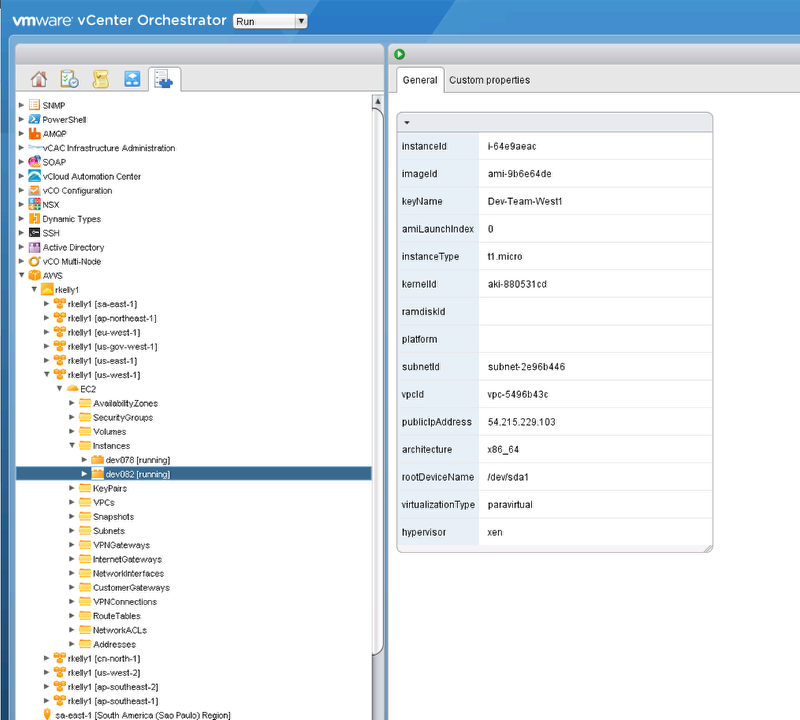Click the Volumes folder icon
The width and height of the screenshot is (800, 720).
[85, 431]
